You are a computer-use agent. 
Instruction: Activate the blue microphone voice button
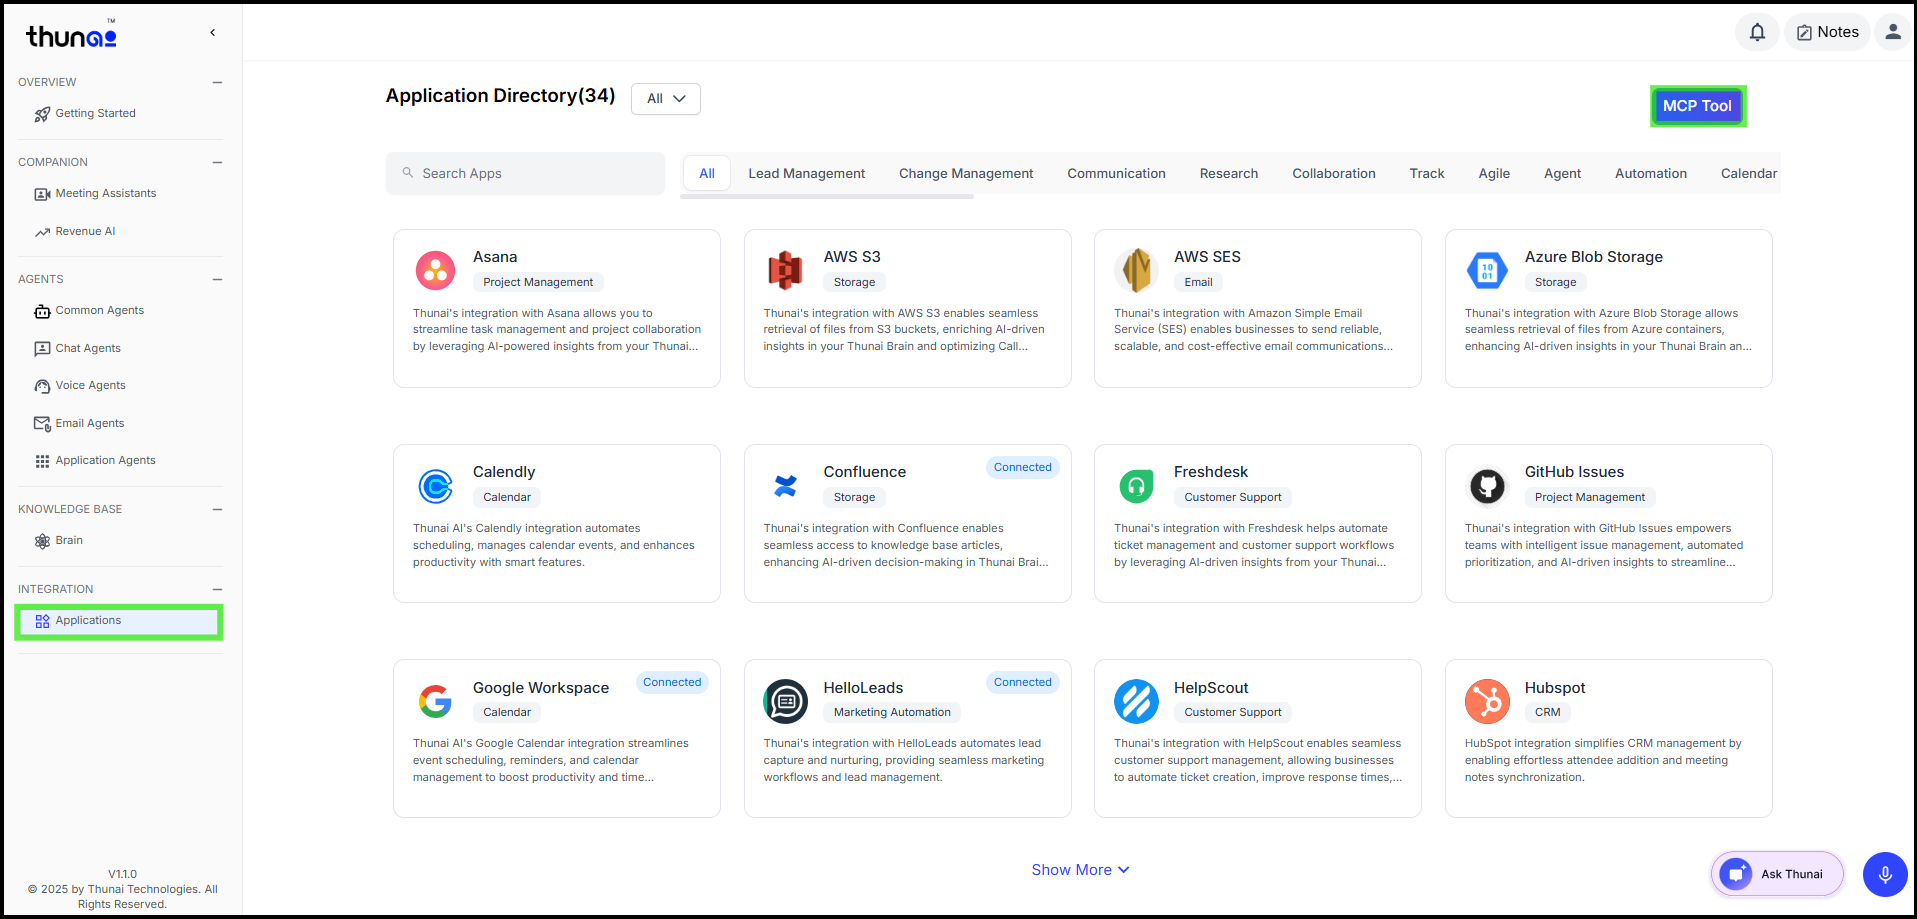(x=1885, y=874)
